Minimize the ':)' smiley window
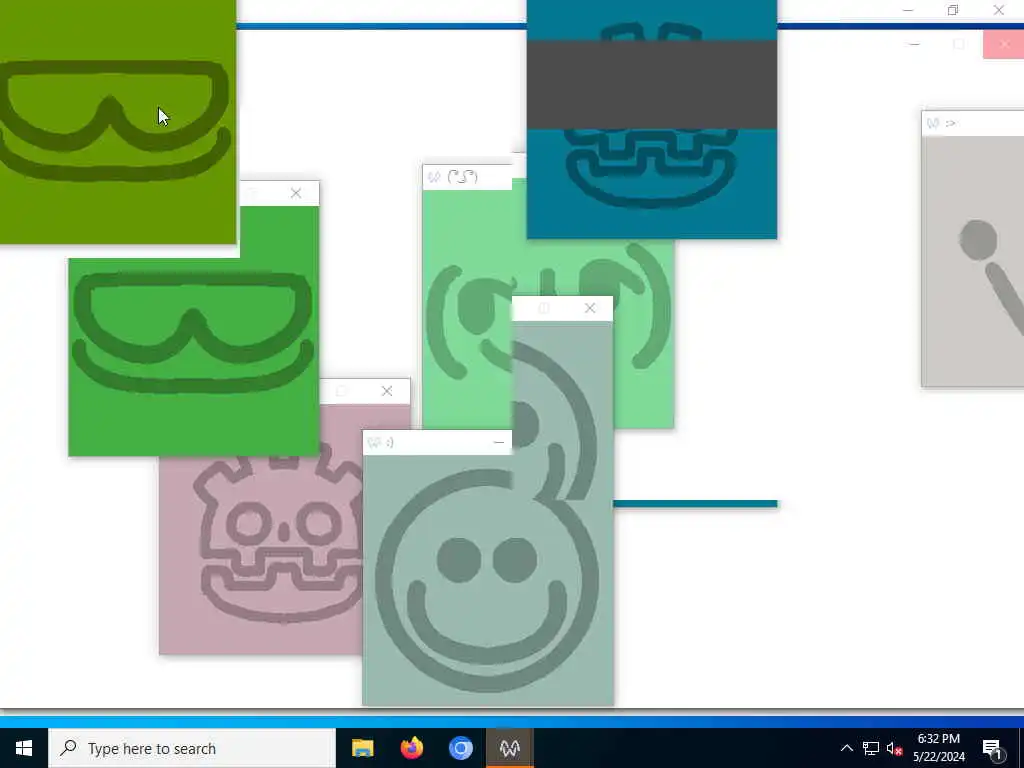 click(498, 443)
